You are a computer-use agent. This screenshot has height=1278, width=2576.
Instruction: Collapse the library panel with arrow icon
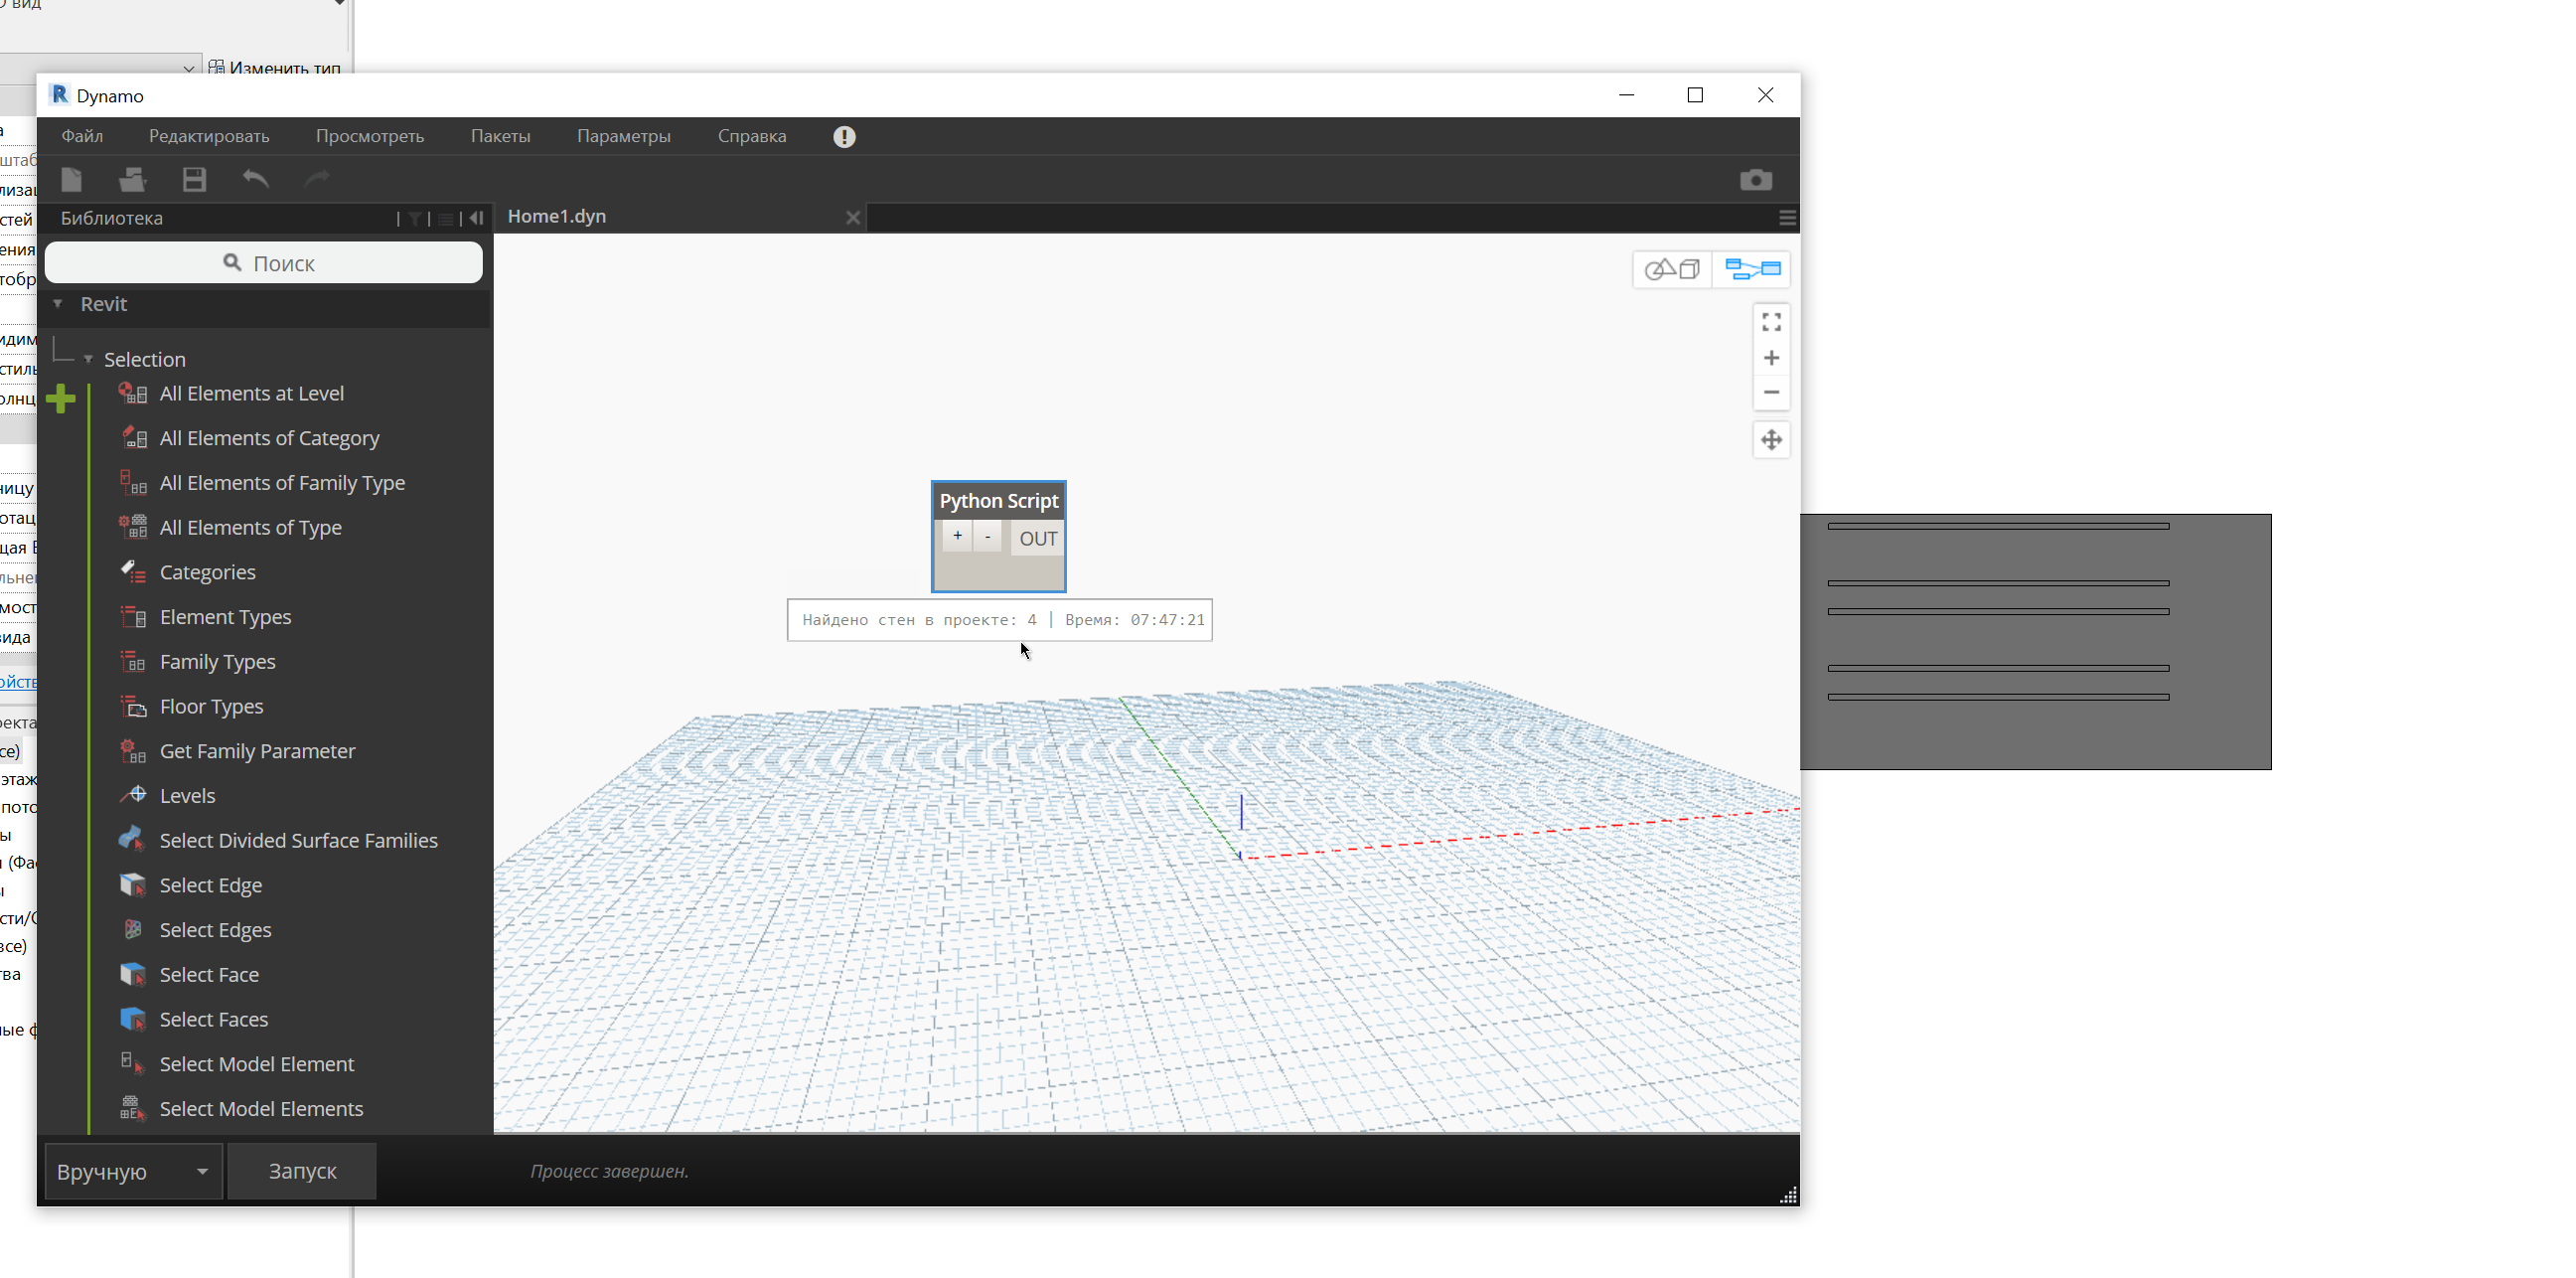(x=477, y=218)
